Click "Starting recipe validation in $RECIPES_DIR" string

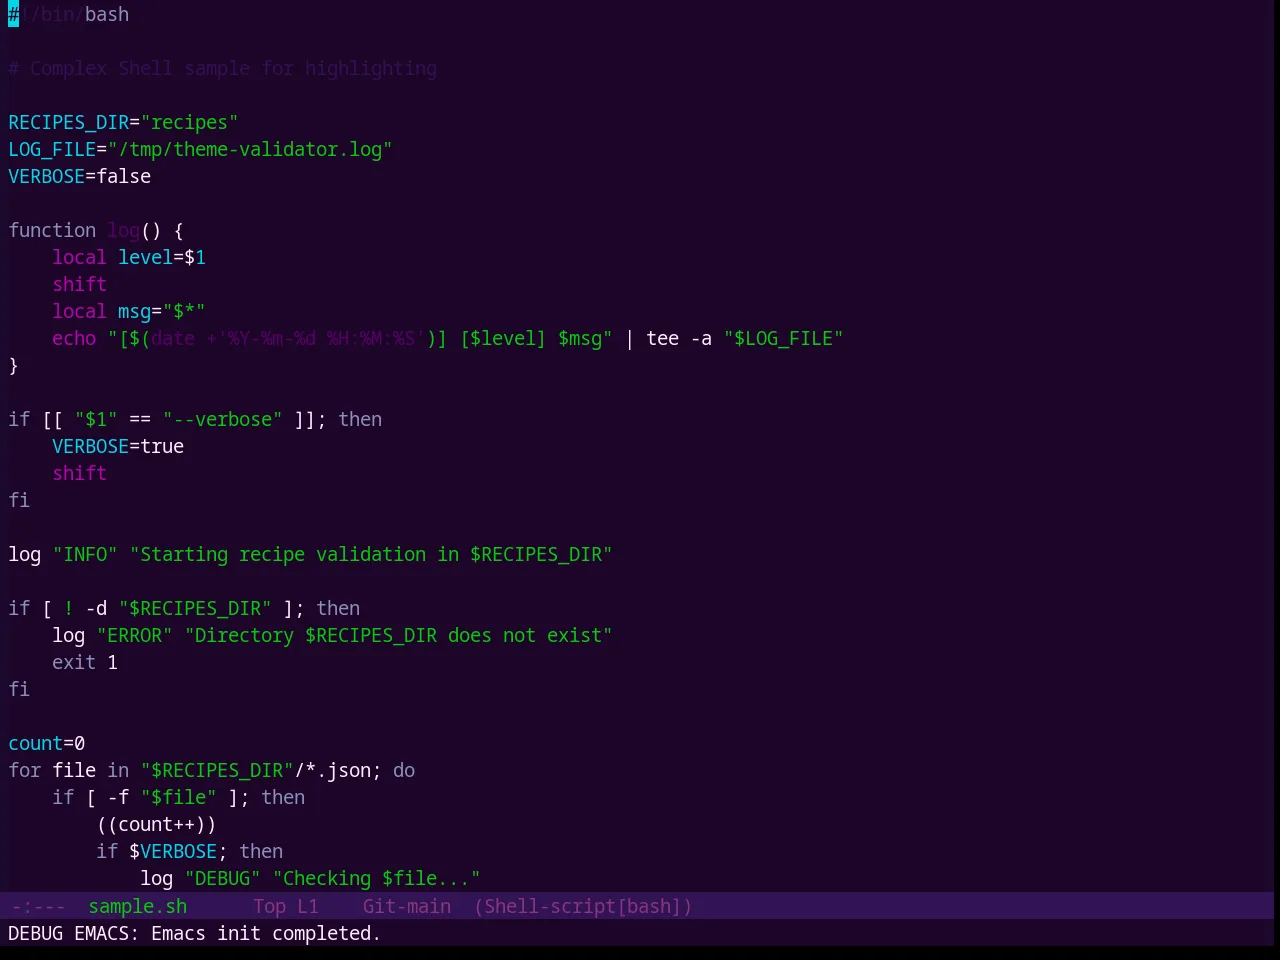371,554
